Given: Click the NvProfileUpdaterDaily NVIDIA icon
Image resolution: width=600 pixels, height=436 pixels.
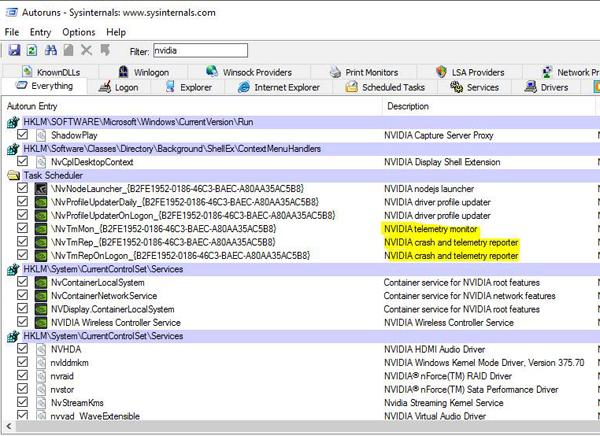Looking at the screenshot, I should pos(41,202).
